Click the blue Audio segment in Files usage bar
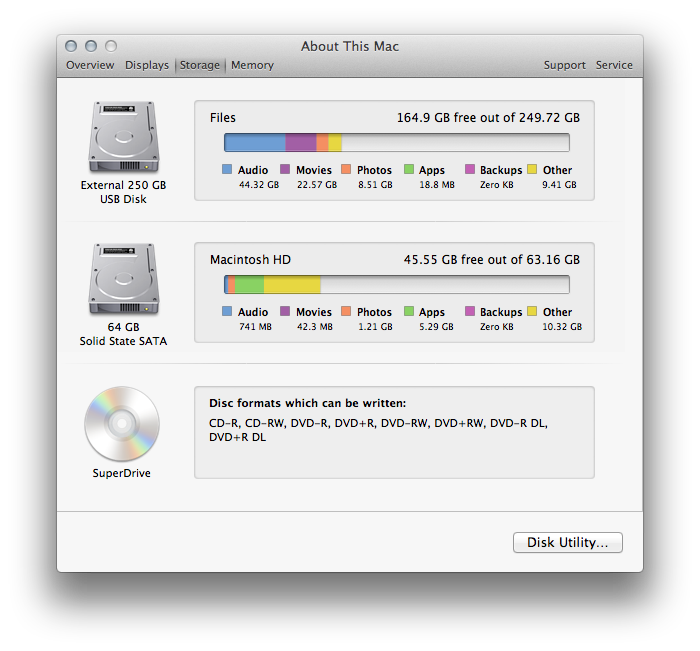 255,143
